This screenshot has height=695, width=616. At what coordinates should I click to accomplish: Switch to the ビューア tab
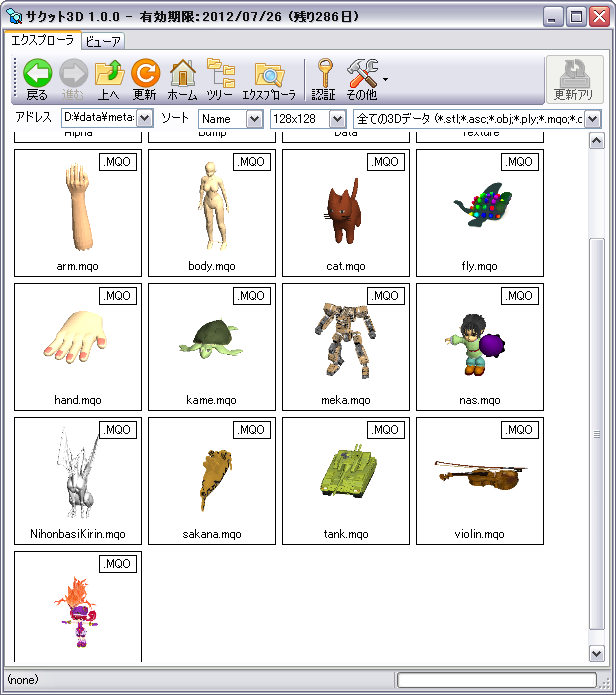click(x=103, y=42)
